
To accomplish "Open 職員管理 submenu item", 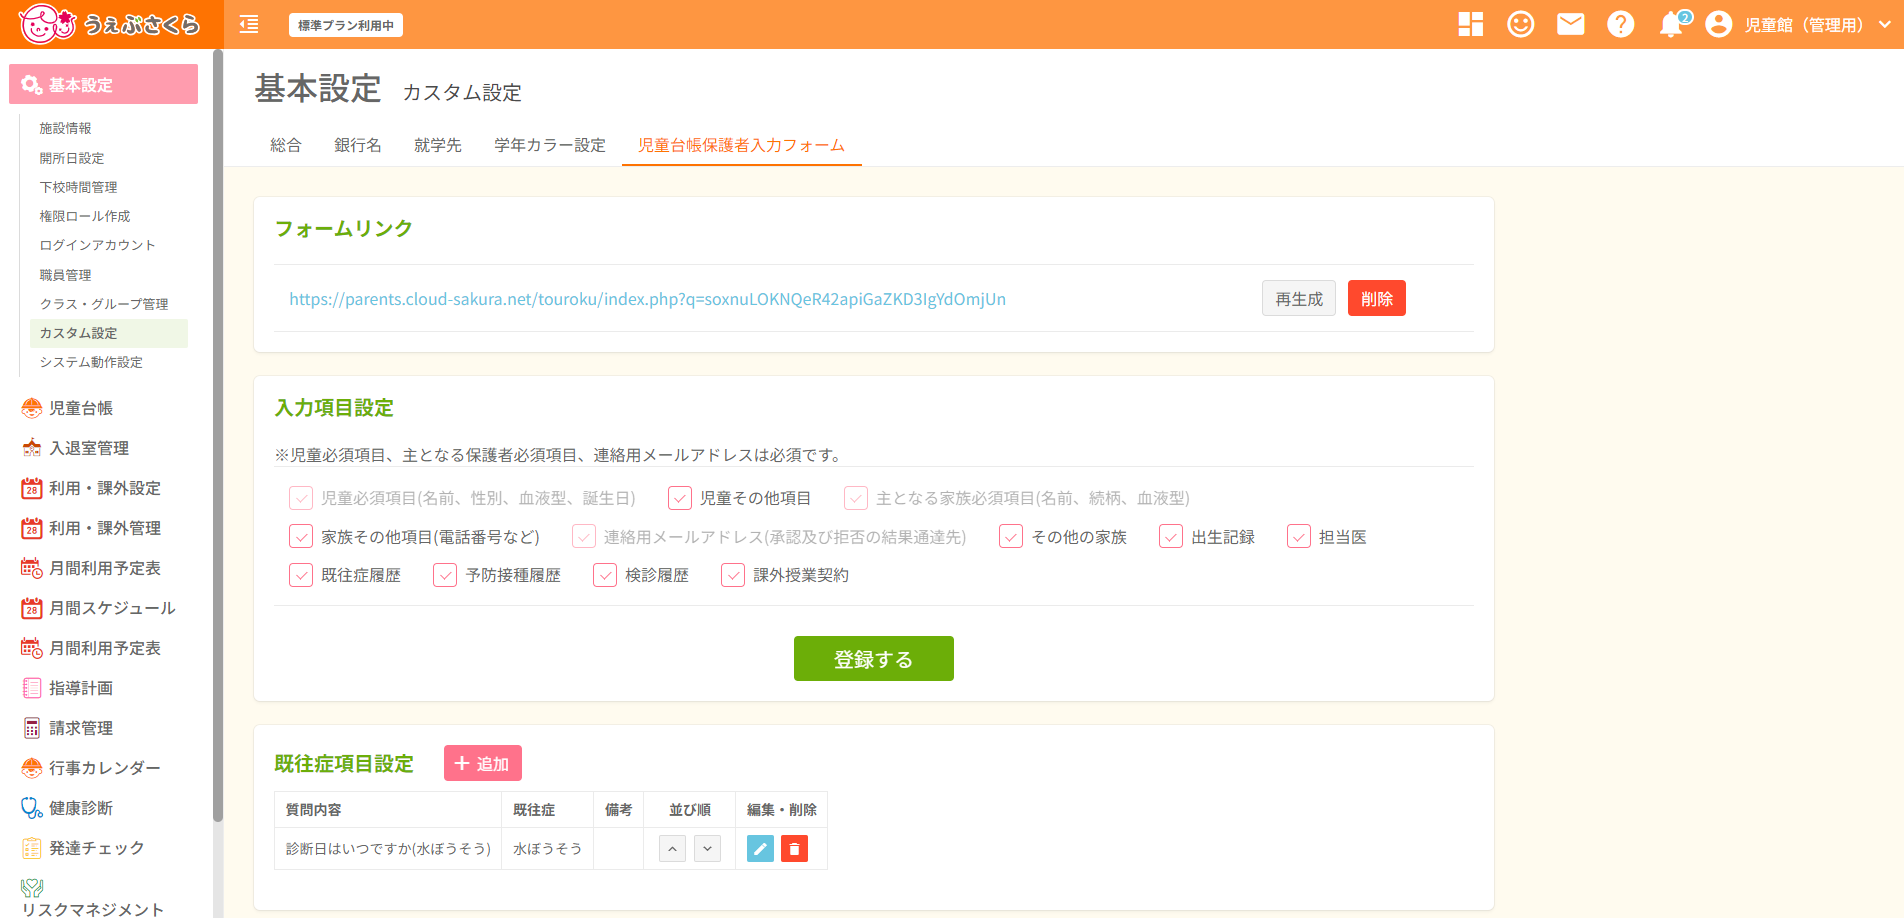I will pyautogui.click(x=65, y=275).
